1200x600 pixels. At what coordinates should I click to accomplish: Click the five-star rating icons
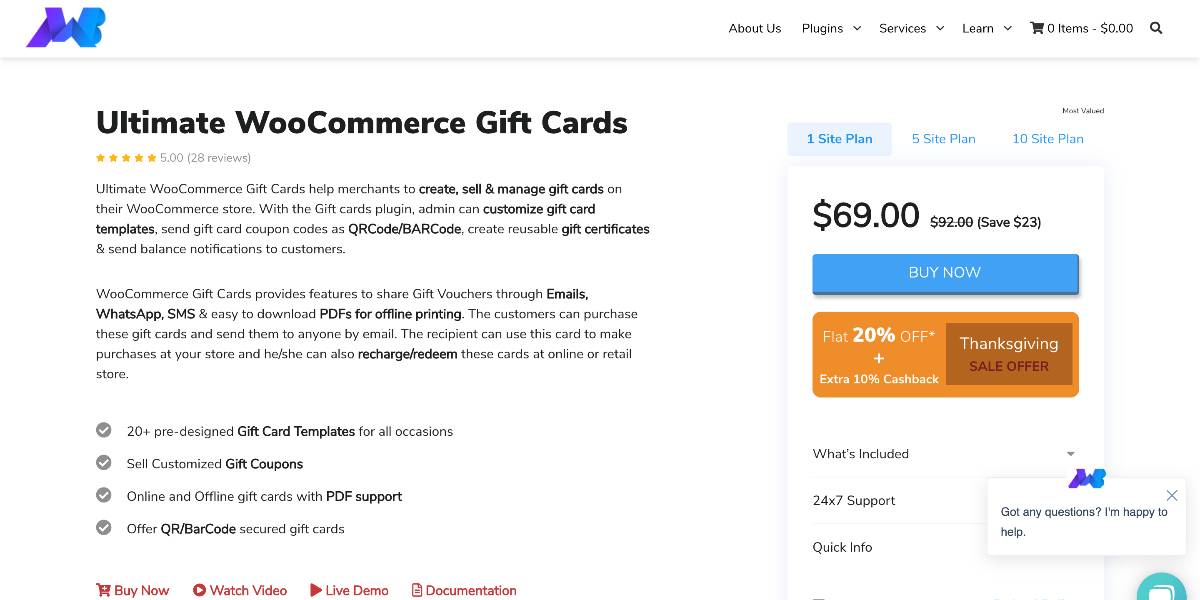[x=126, y=158]
